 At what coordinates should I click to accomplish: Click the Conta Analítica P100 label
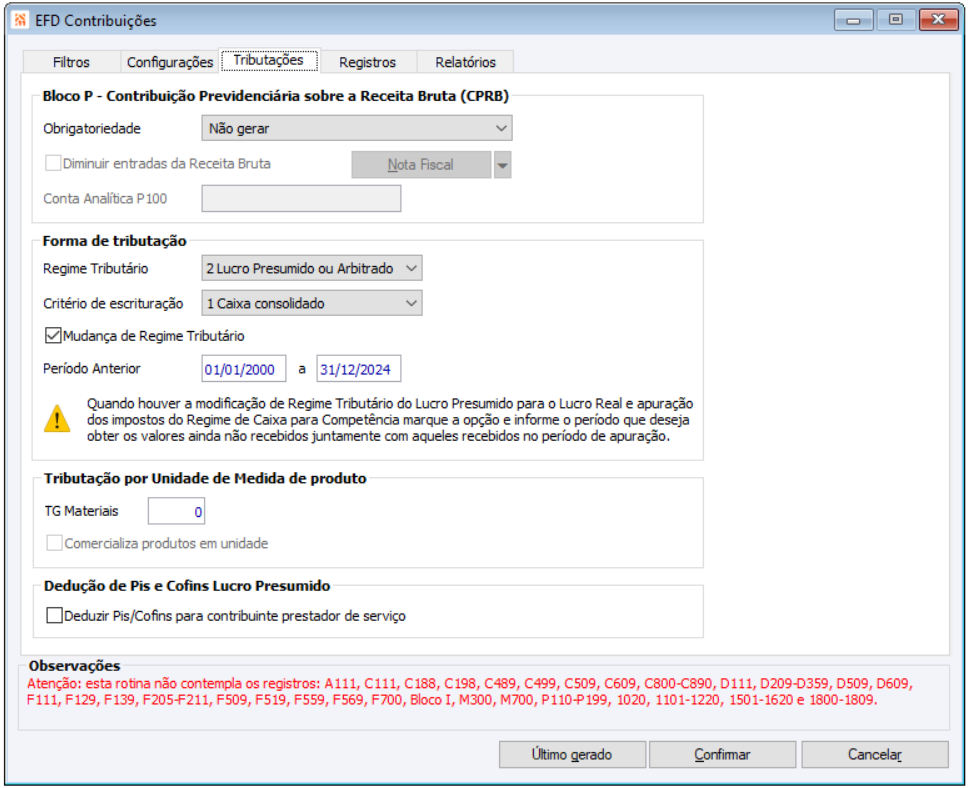point(105,199)
